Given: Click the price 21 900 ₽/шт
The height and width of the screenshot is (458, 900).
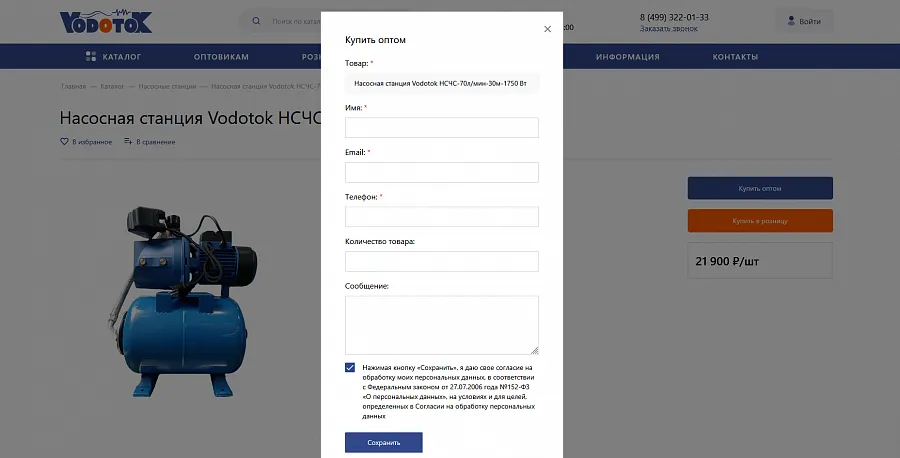Looking at the screenshot, I should pyautogui.click(x=727, y=261).
